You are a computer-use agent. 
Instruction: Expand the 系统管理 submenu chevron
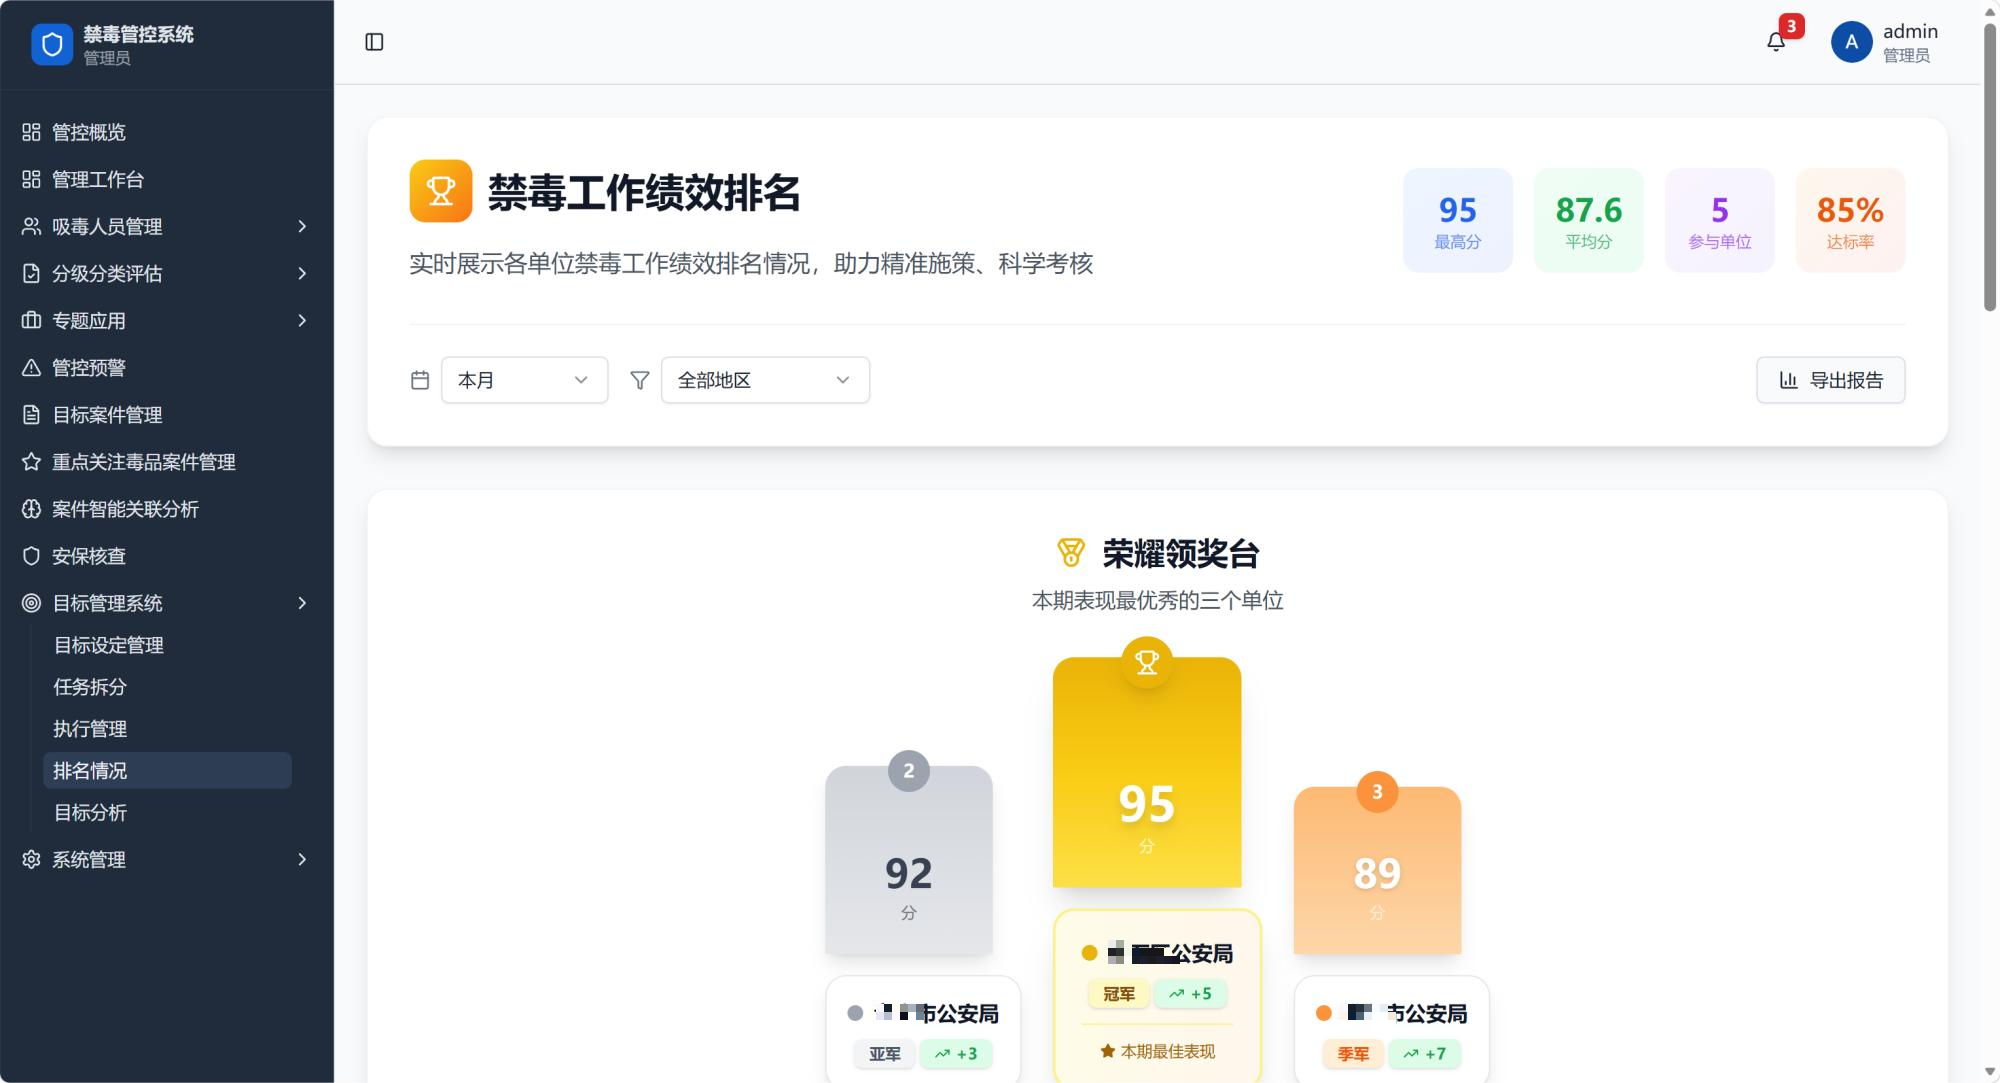pyautogui.click(x=302, y=859)
